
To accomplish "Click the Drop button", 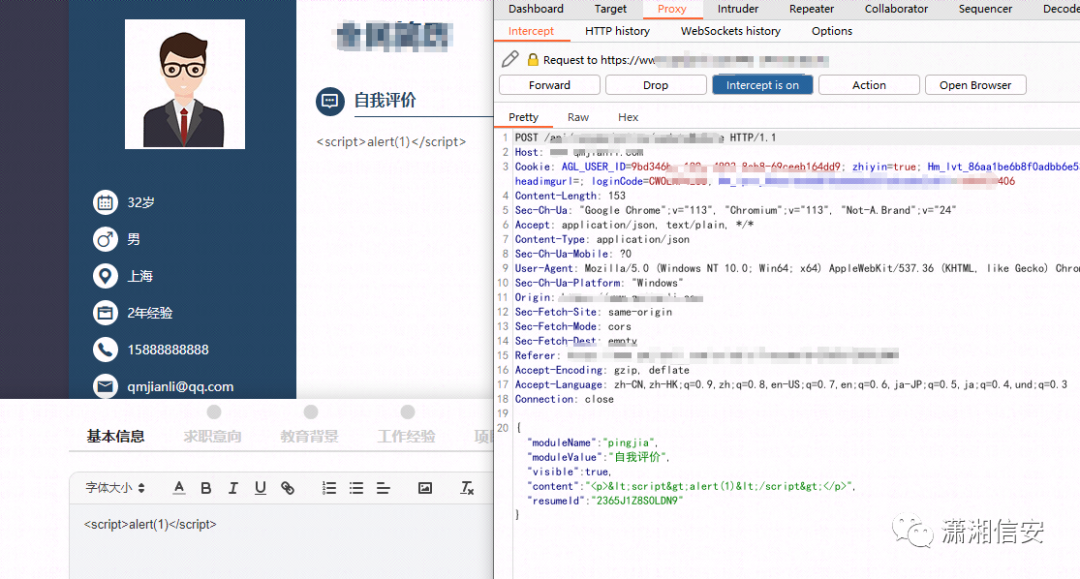I will (x=656, y=85).
